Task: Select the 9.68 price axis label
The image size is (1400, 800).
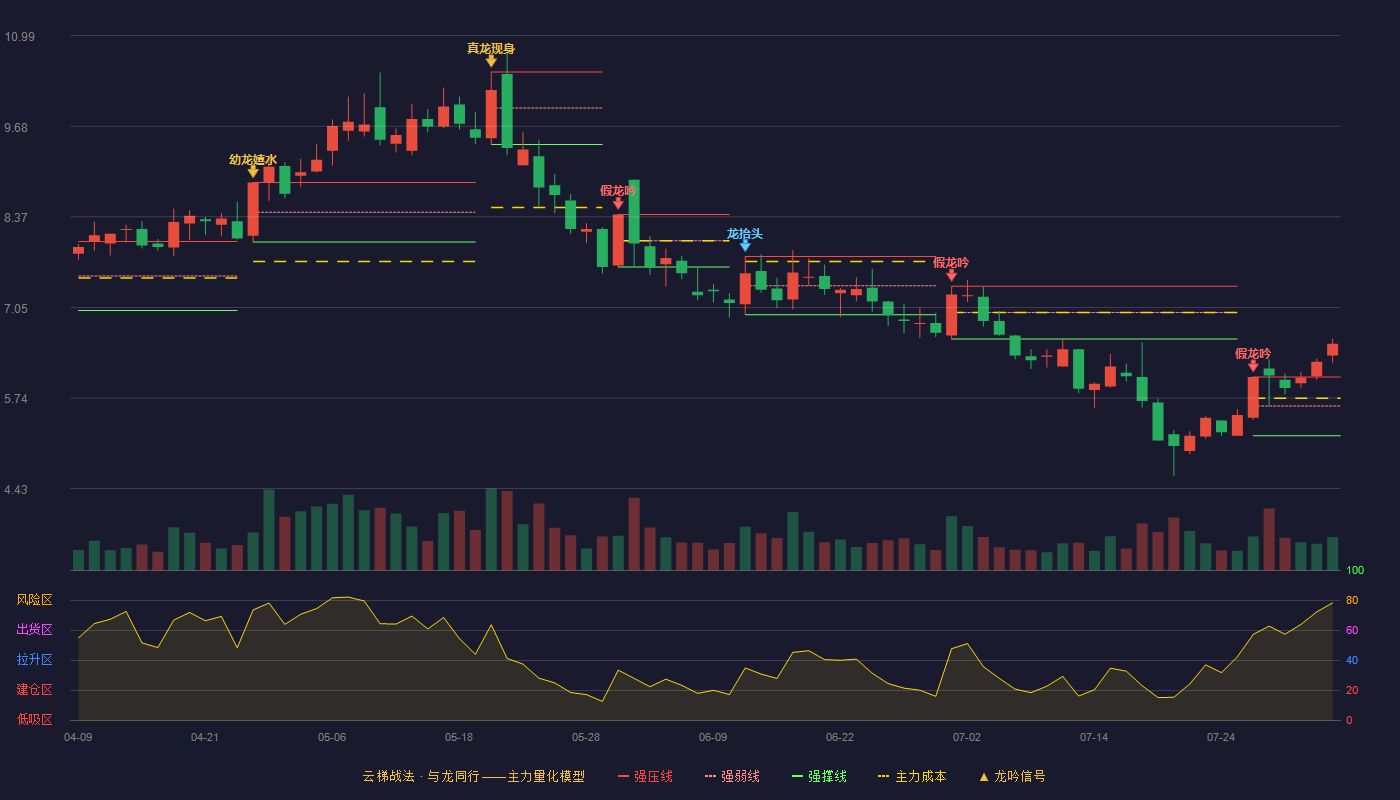Action: [16, 128]
